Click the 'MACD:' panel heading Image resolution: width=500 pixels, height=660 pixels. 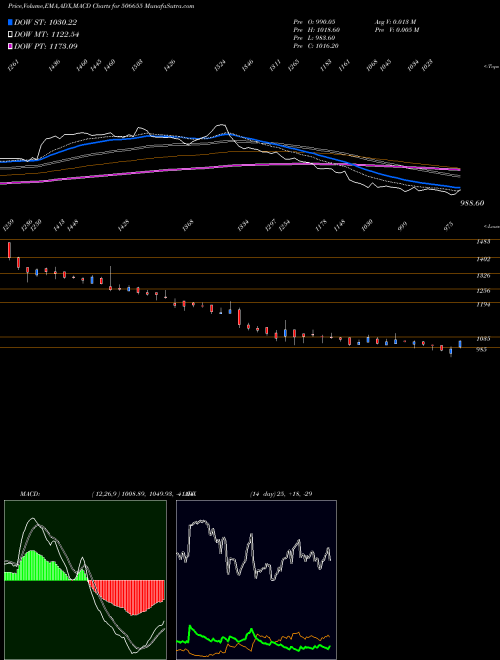30,494
